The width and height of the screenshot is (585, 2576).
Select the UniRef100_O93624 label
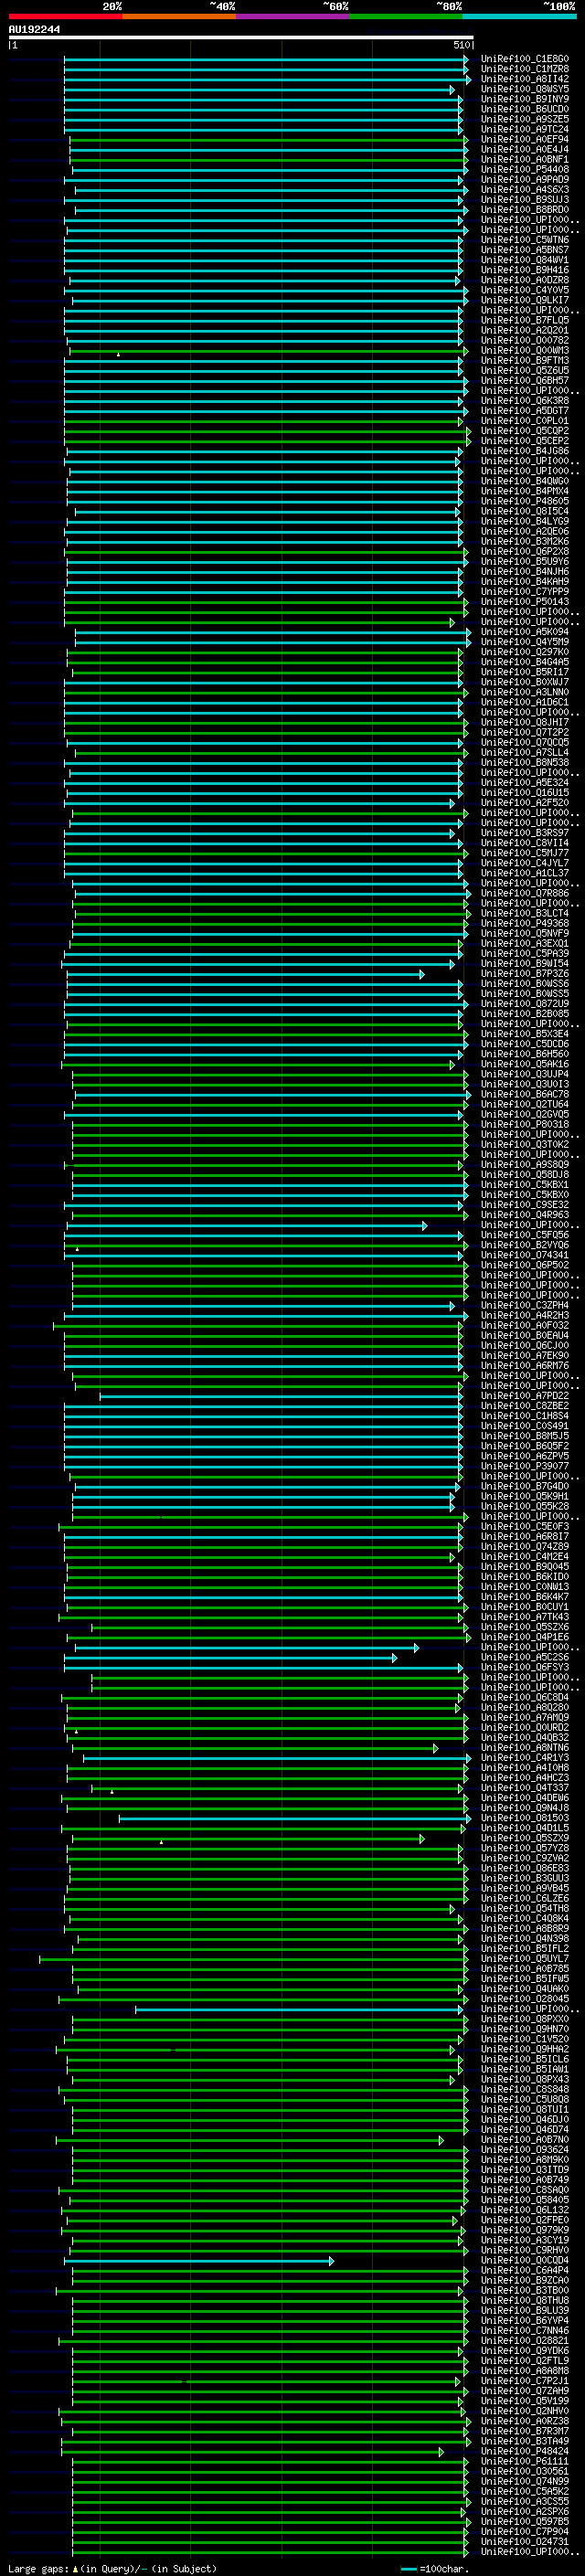click(525, 2149)
